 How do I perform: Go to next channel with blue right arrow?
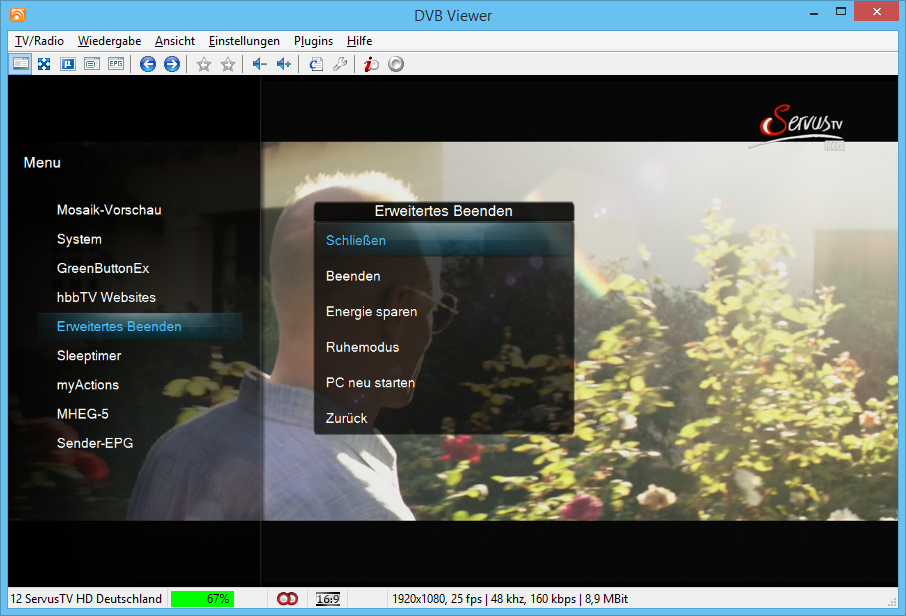(172, 64)
